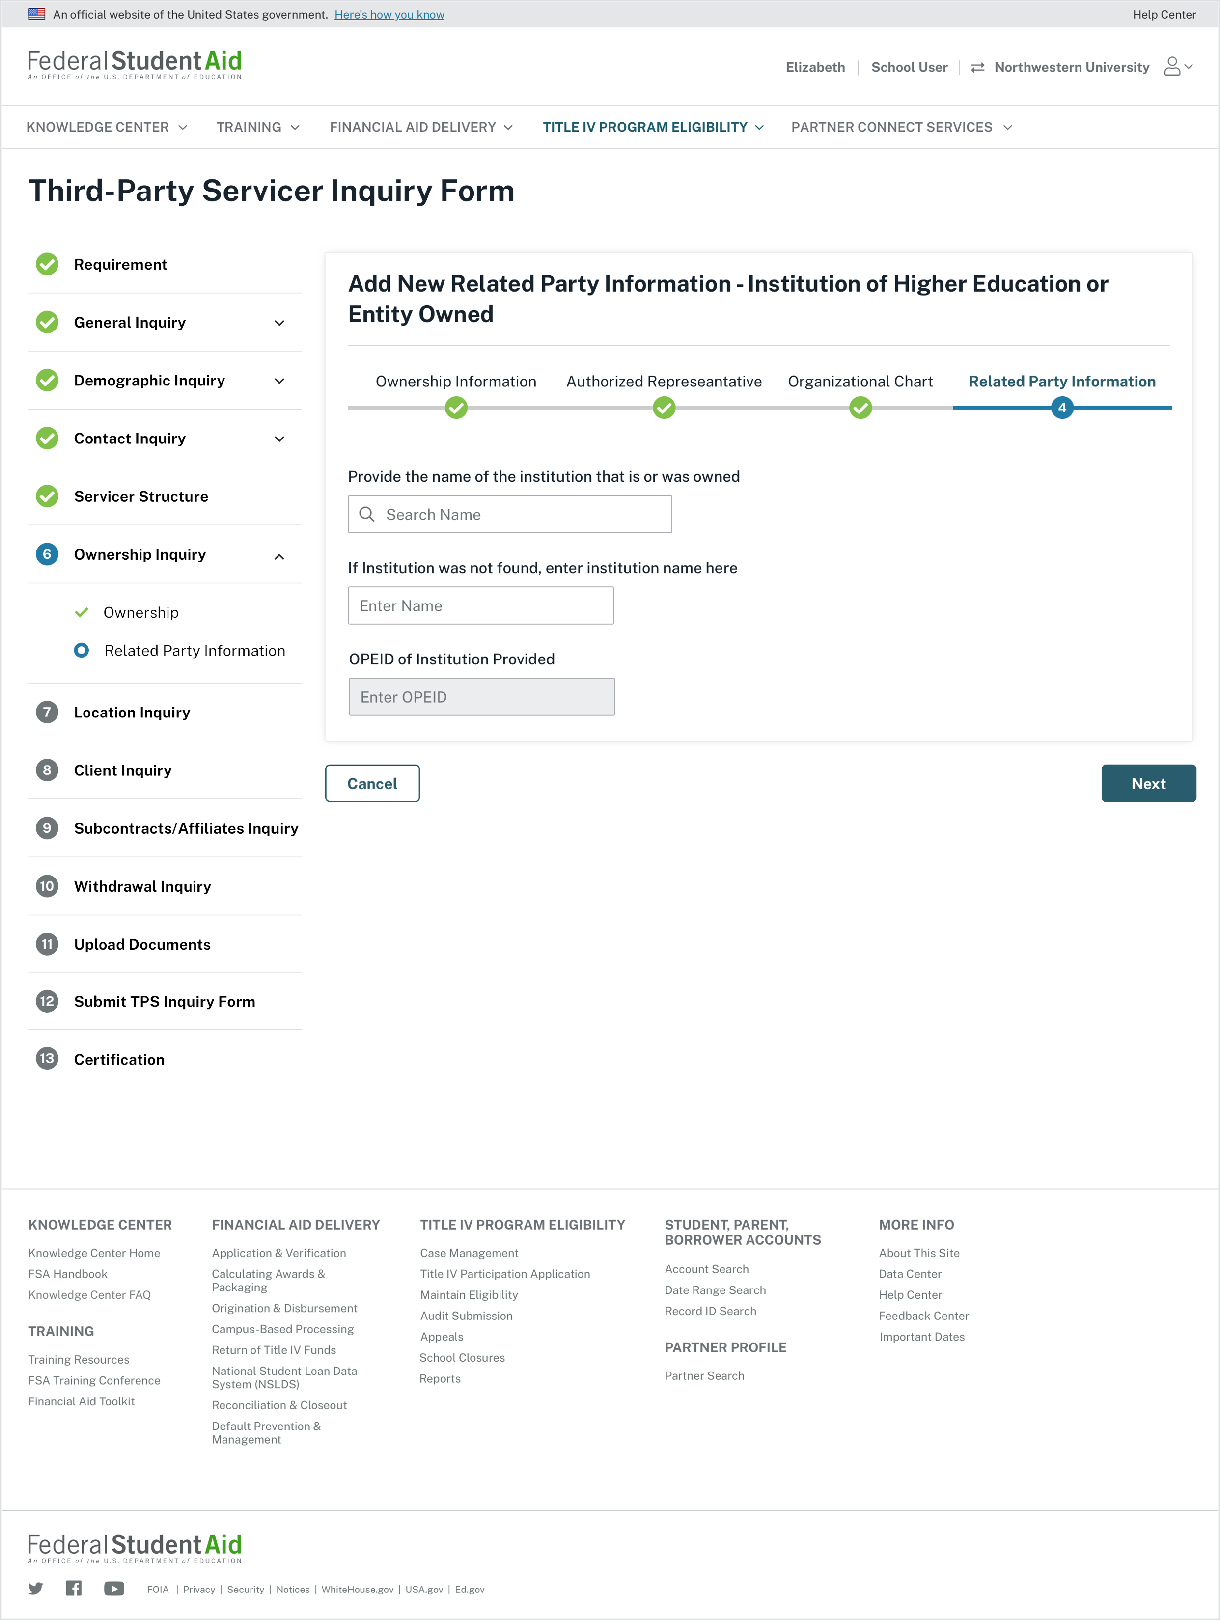Image resolution: width=1220 pixels, height=1620 pixels.
Task: Select the Related Party Information step tab
Action: (x=1062, y=381)
